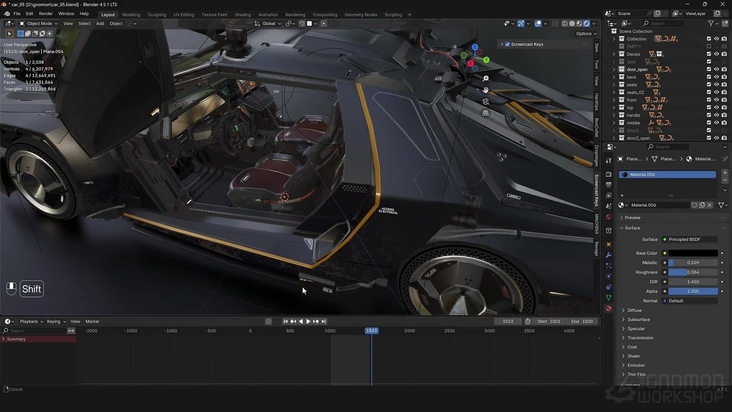Open the Particles properties tab icon
The image size is (732, 412).
609,266
